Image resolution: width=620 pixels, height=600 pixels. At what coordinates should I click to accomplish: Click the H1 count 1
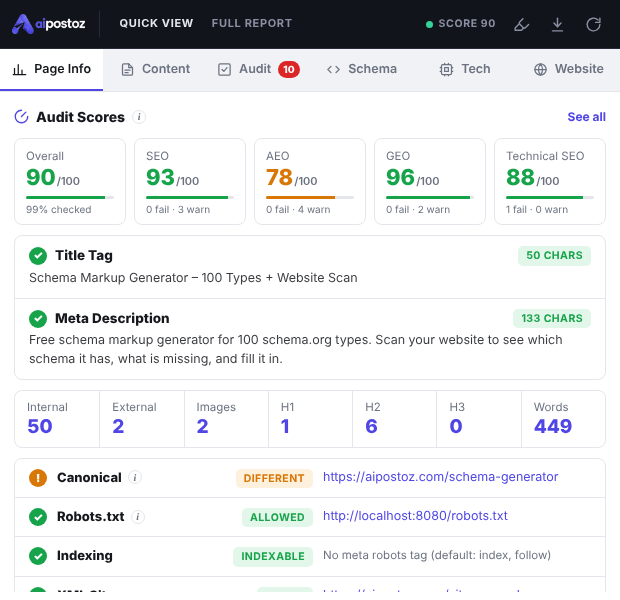(285, 426)
